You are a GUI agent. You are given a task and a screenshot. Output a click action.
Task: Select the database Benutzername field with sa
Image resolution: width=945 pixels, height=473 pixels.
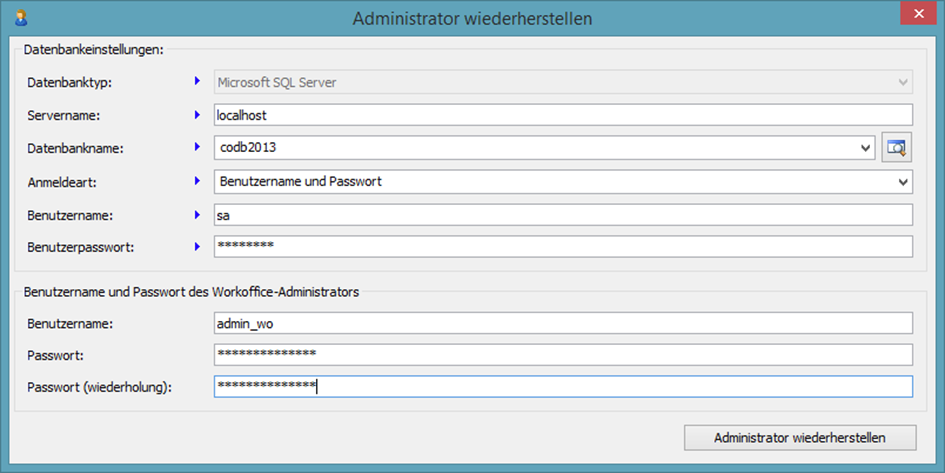coord(563,215)
